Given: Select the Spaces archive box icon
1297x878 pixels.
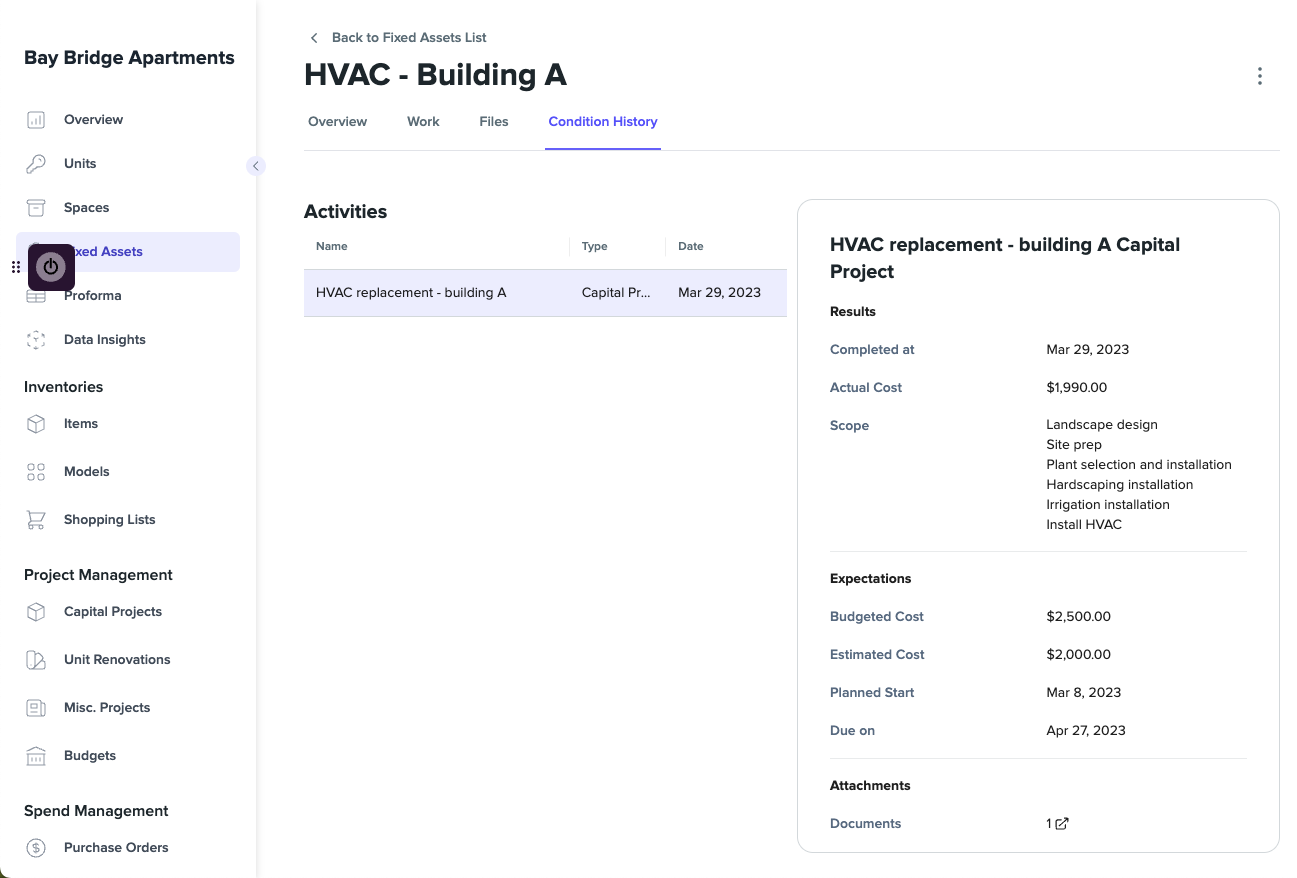Looking at the screenshot, I should click(36, 208).
